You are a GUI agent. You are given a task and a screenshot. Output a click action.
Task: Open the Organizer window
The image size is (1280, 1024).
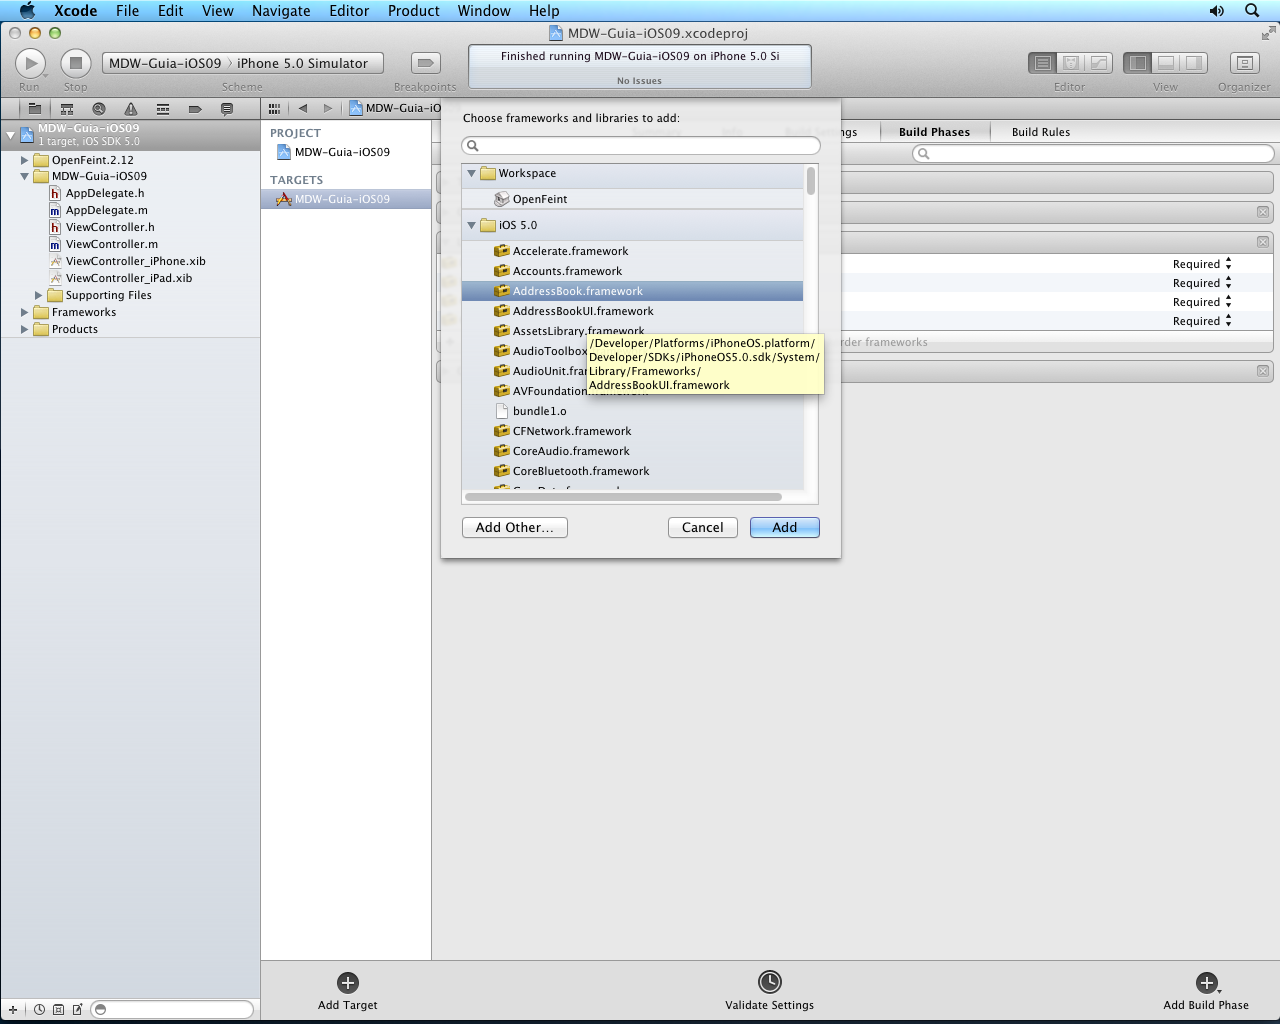click(x=1244, y=63)
